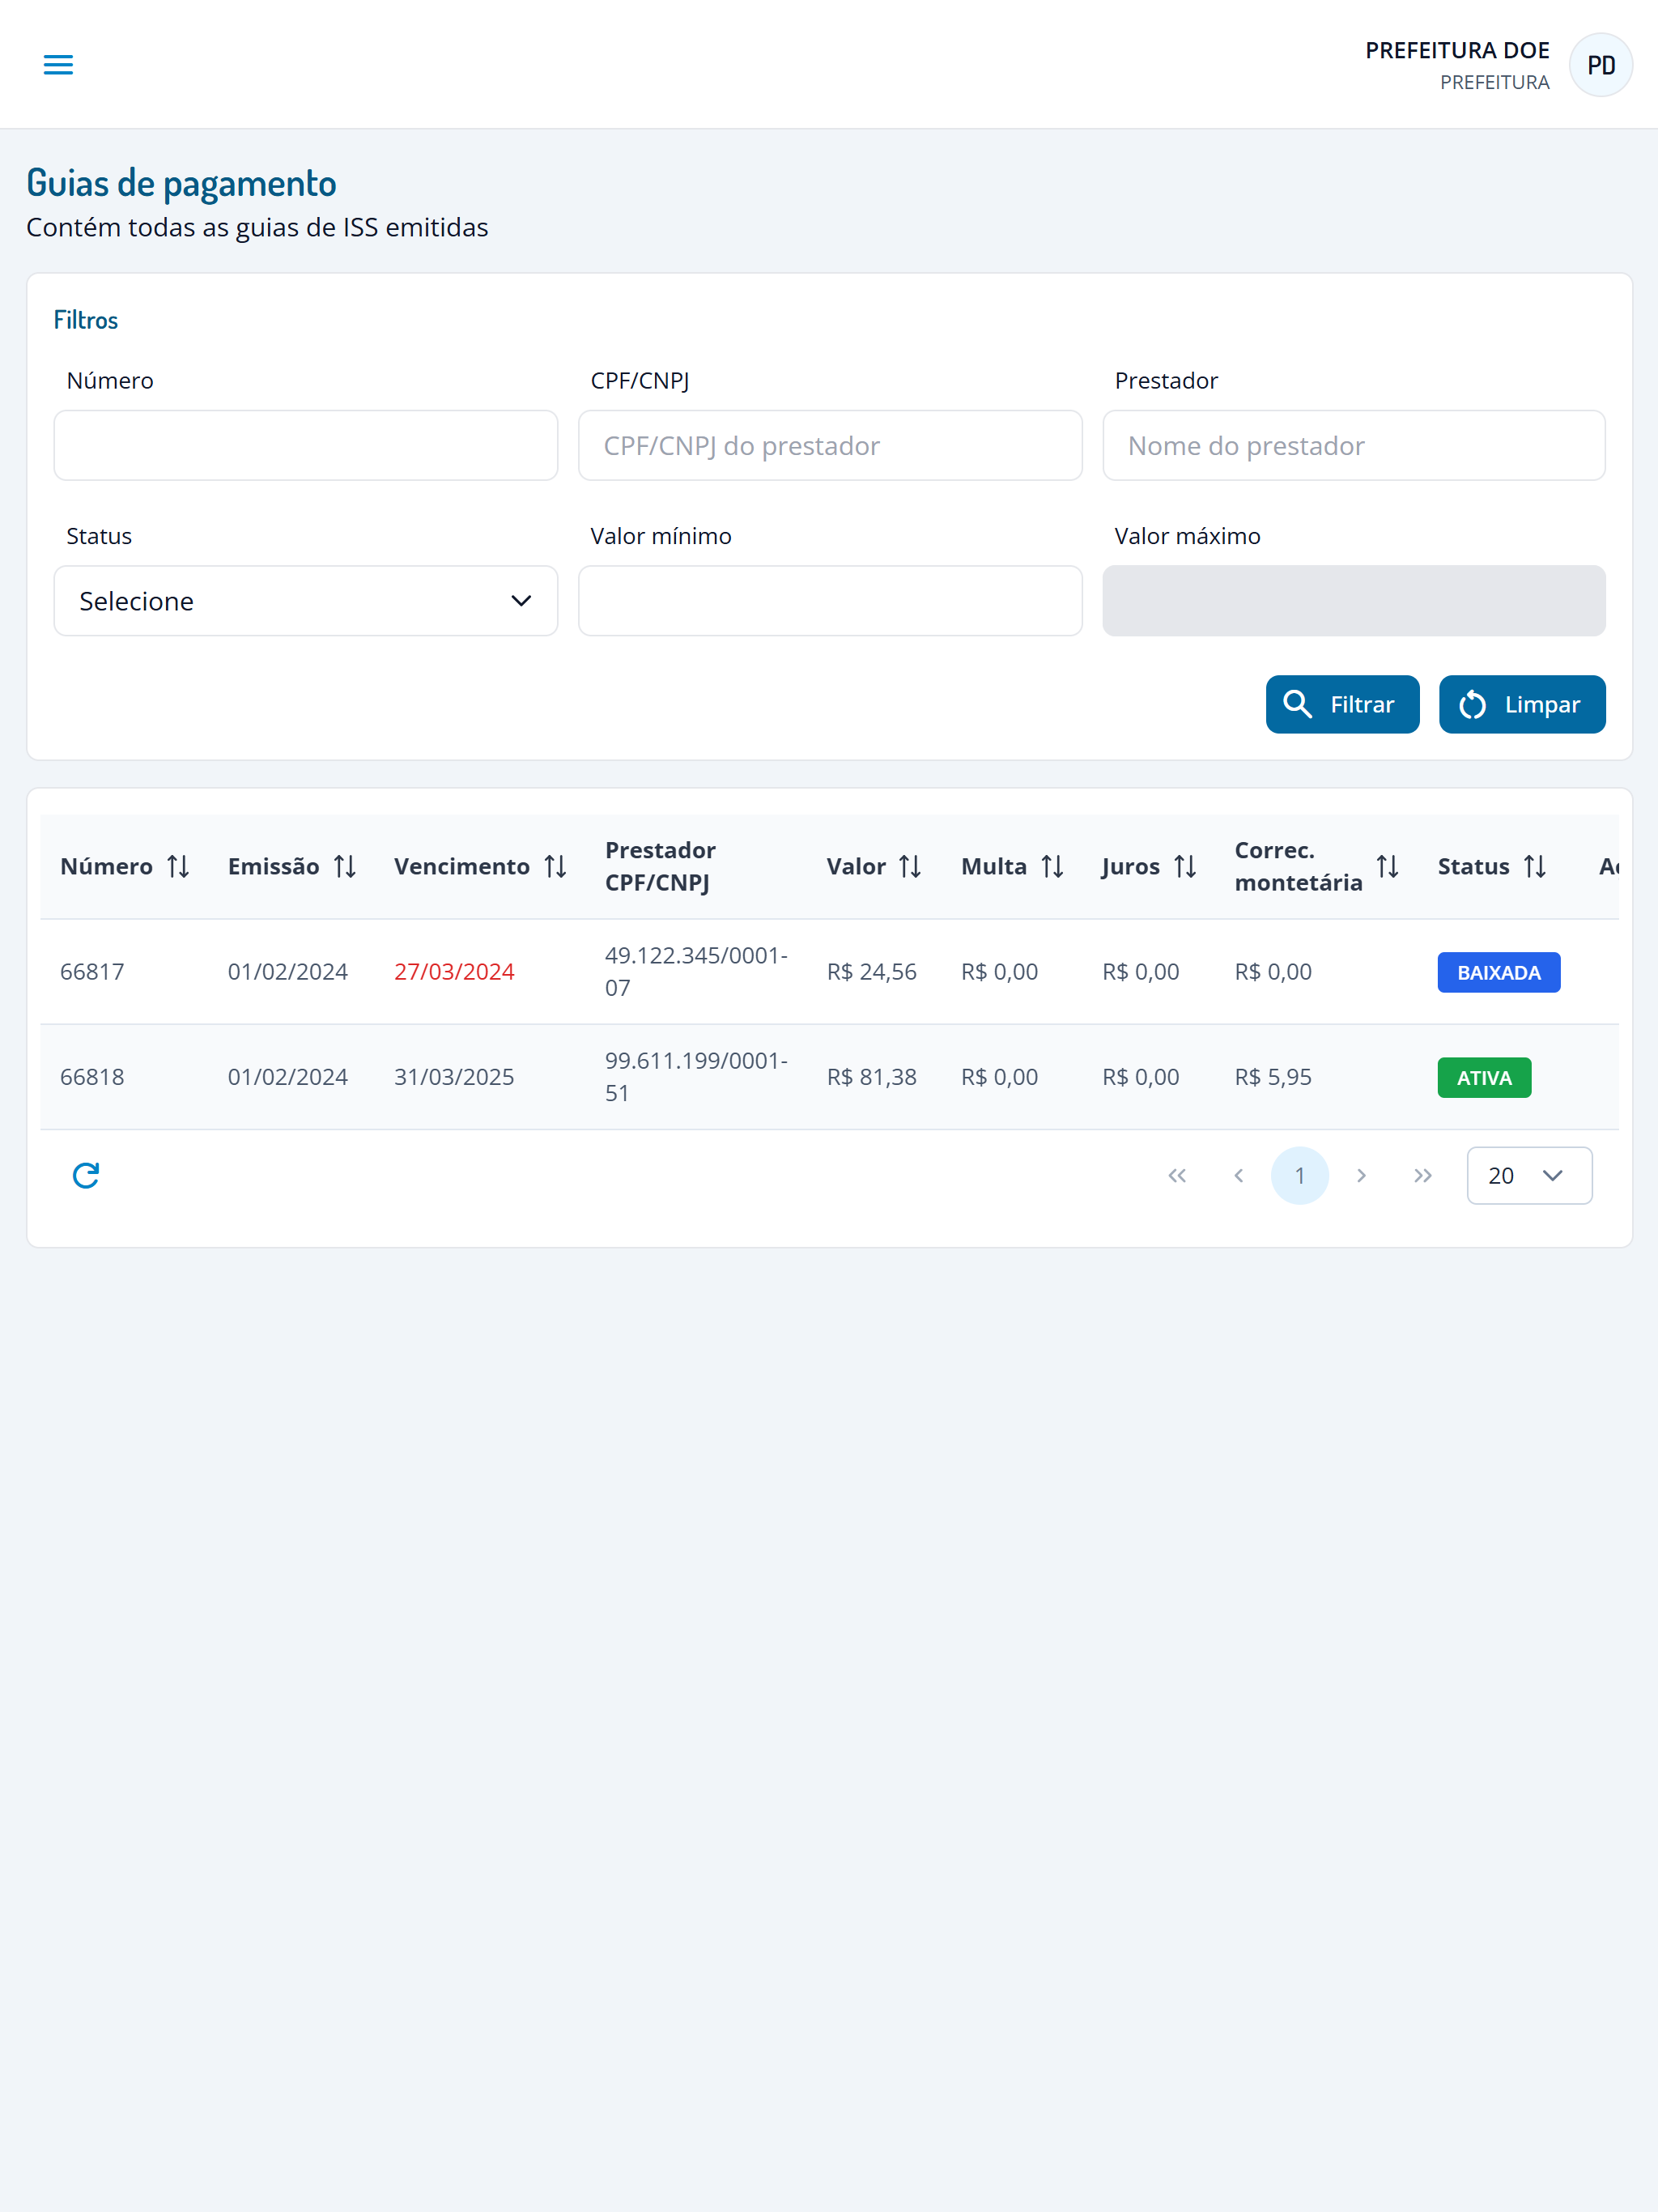Select guide number 66817
Screen dimensions: 1658x2212
point(92,971)
